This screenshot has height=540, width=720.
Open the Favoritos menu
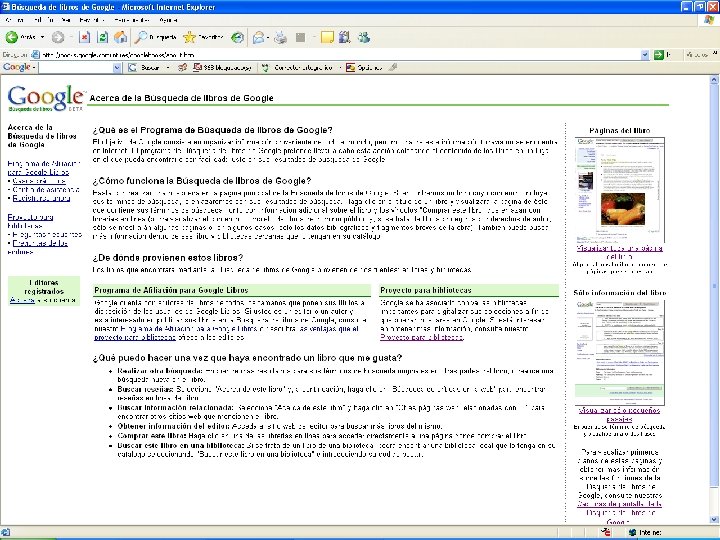[x=91, y=20]
